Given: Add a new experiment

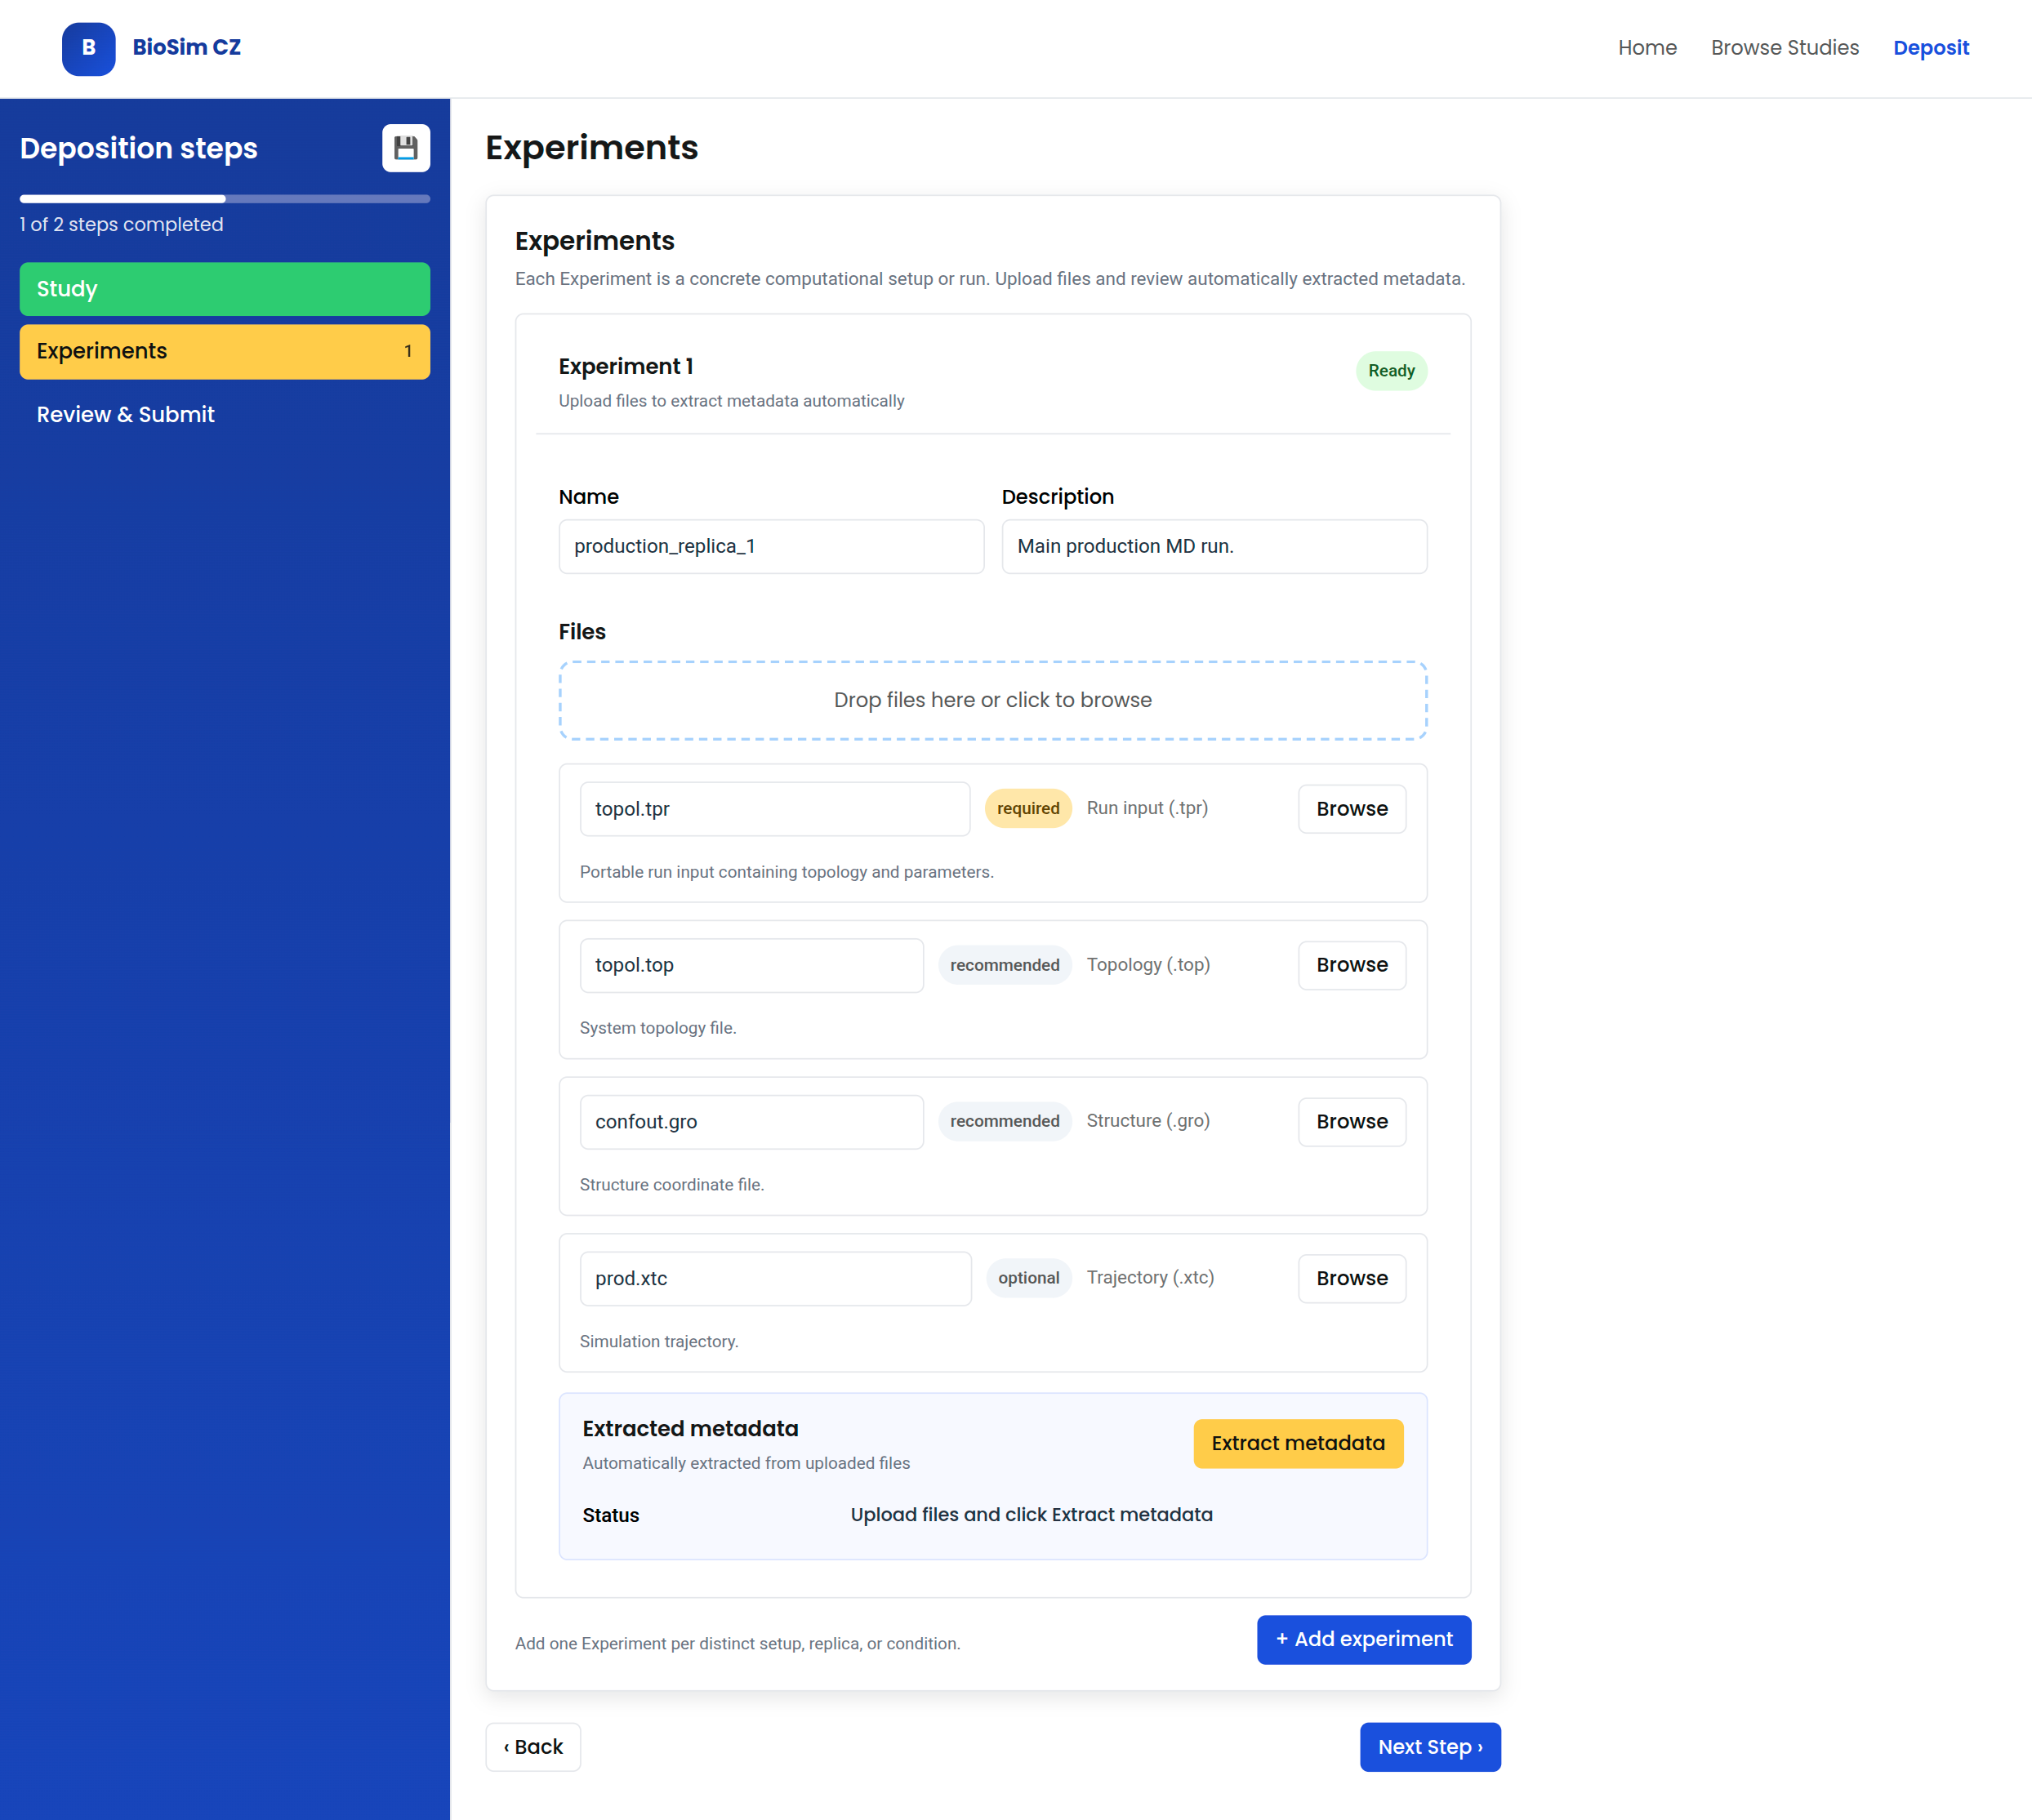Looking at the screenshot, I should (1364, 1640).
